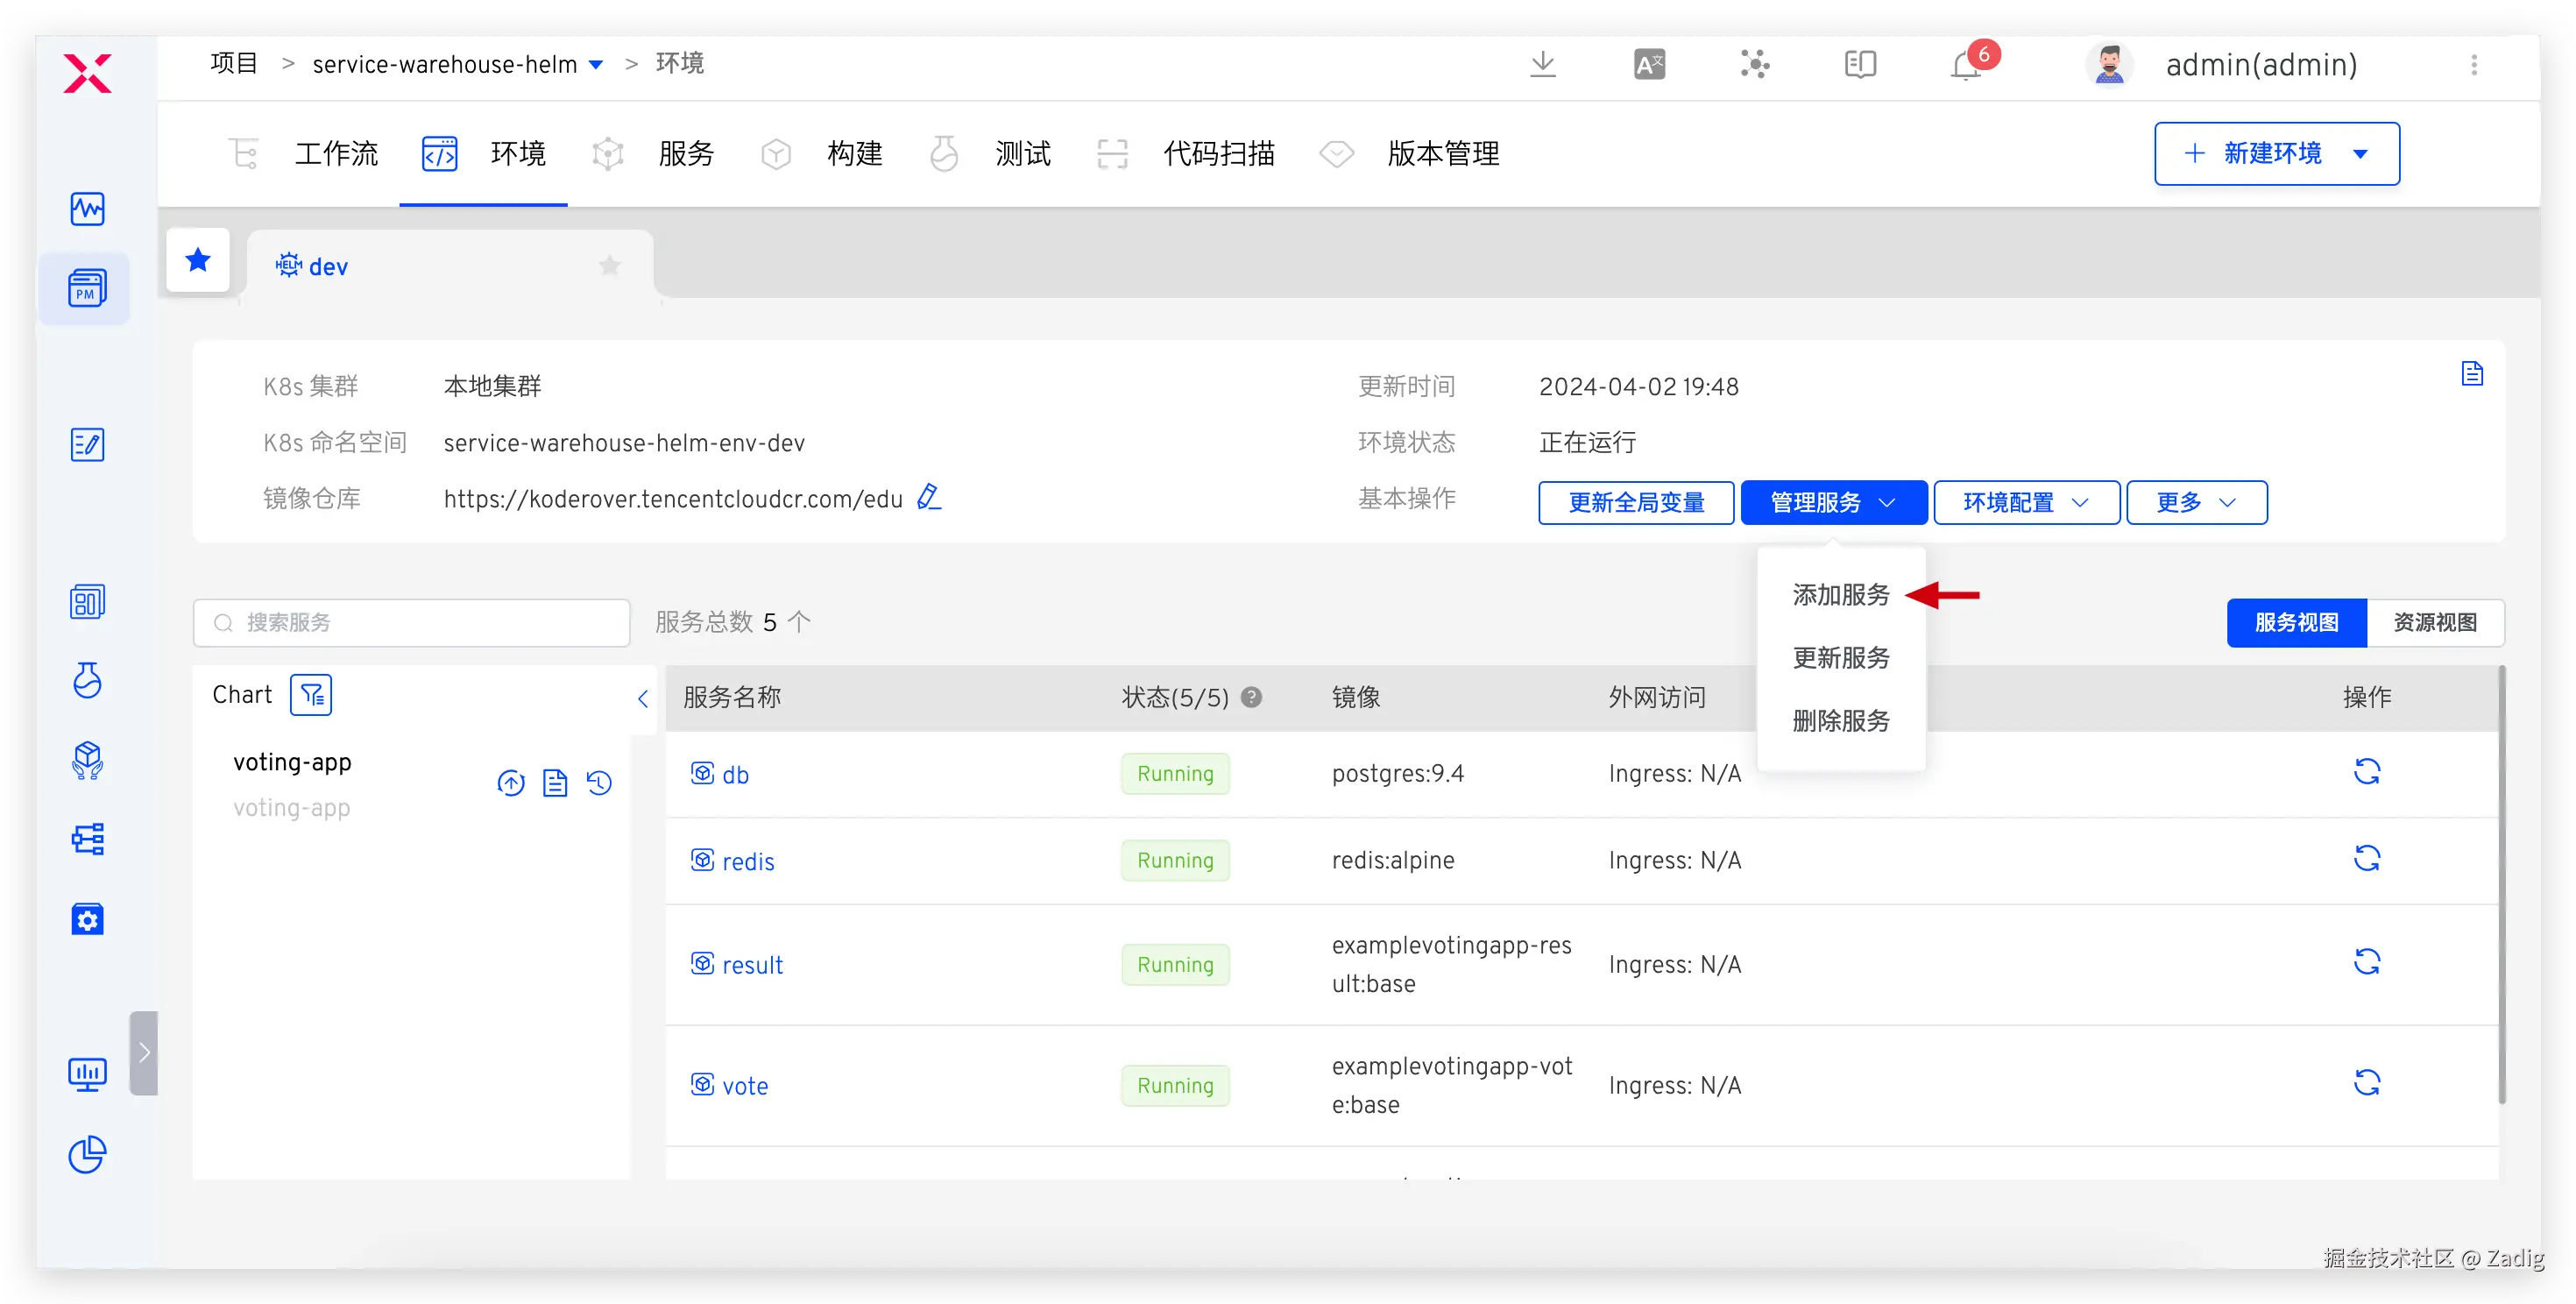Screen dimensions: 2576x1304
Task: Expand the 环境配置 dropdown
Action: (2026, 502)
